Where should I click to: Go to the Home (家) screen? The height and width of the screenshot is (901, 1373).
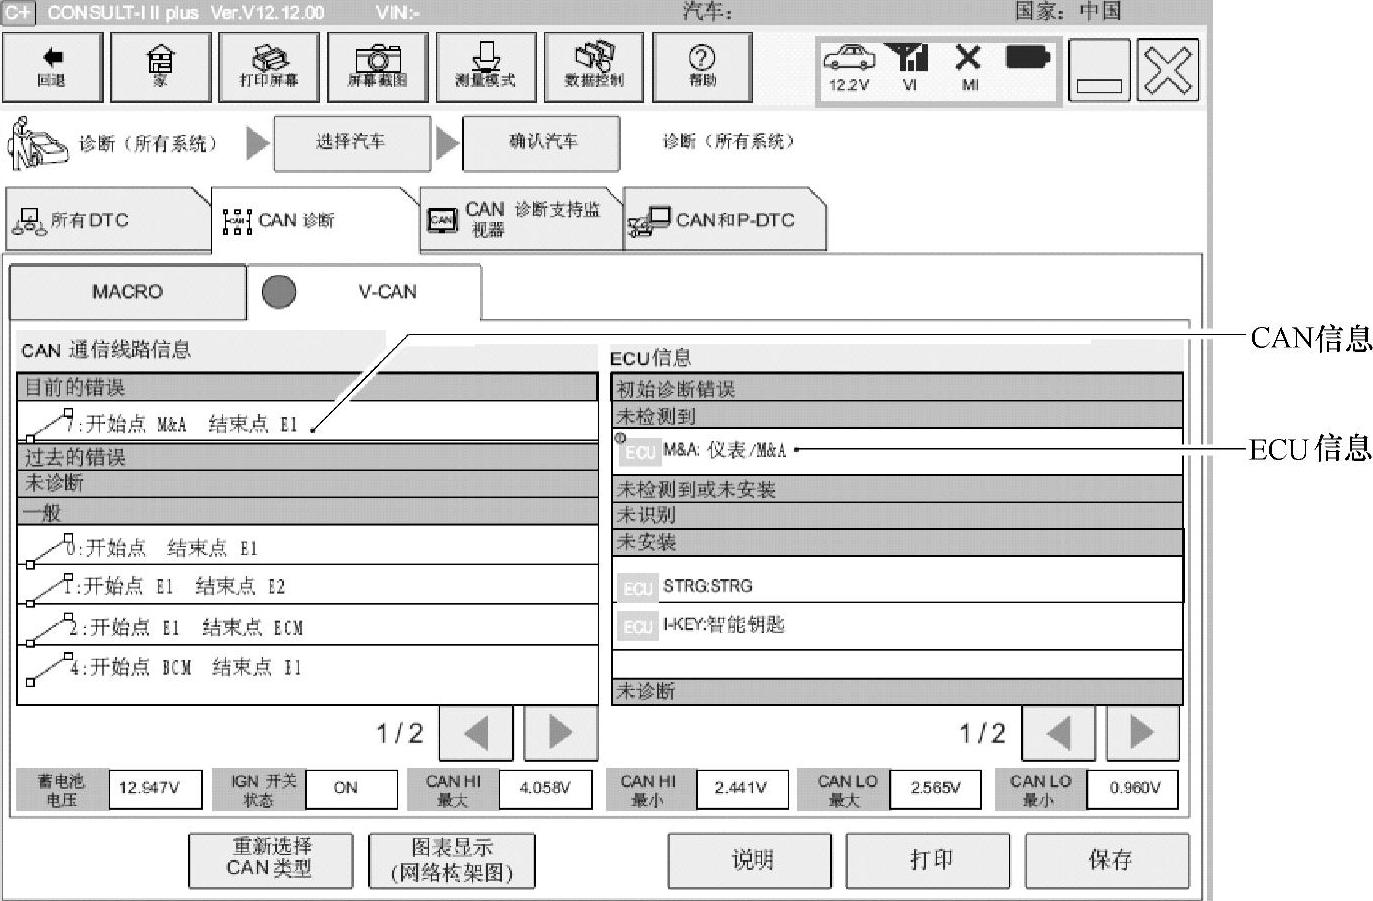coord(160,67)
